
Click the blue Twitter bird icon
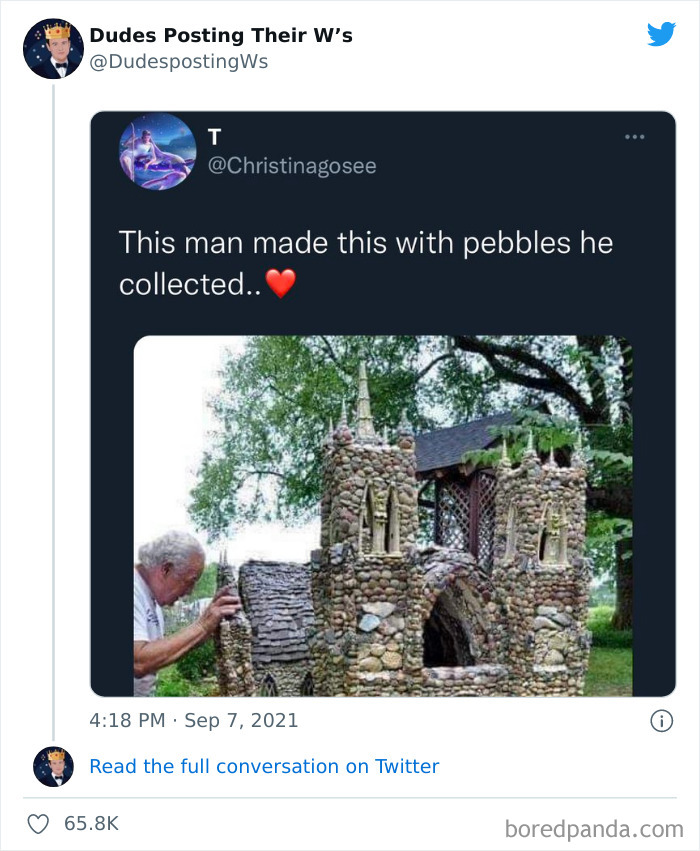662,34
